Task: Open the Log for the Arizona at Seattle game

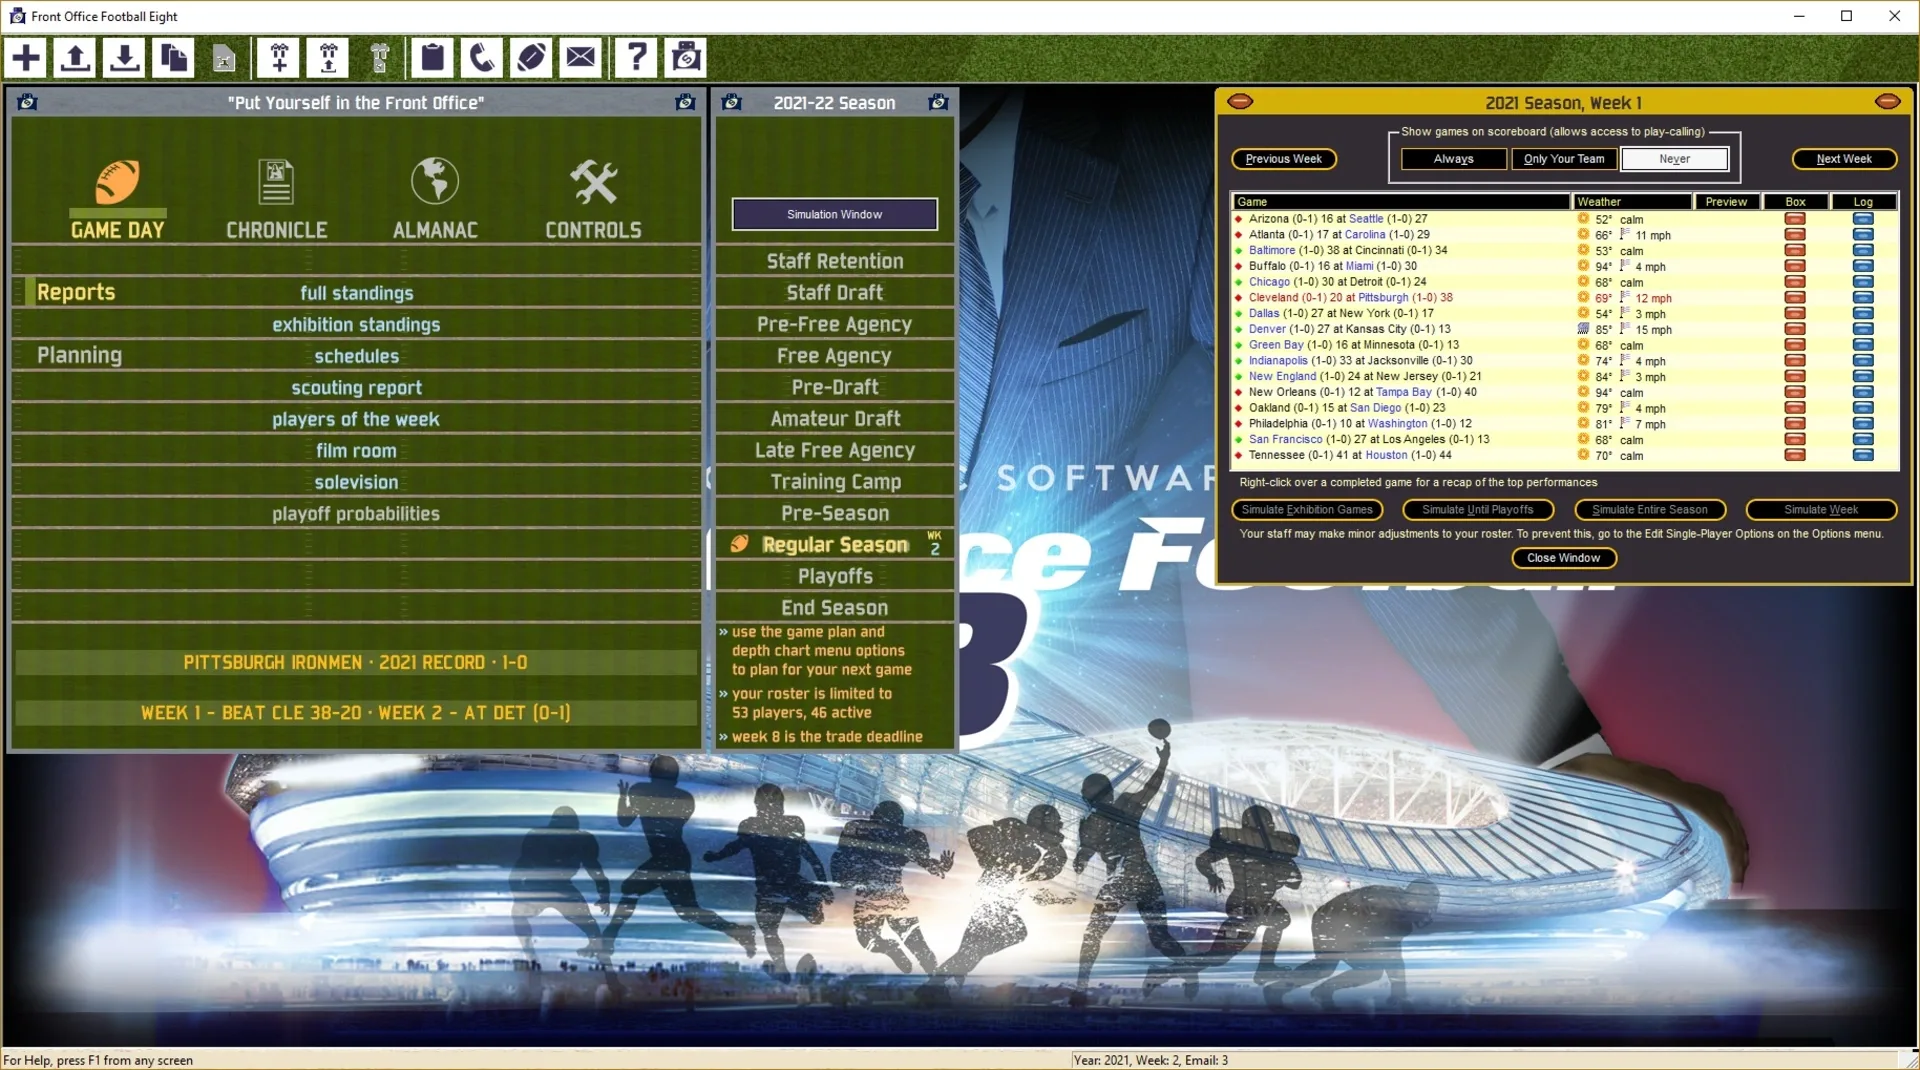Action: tap(1862, 219)
